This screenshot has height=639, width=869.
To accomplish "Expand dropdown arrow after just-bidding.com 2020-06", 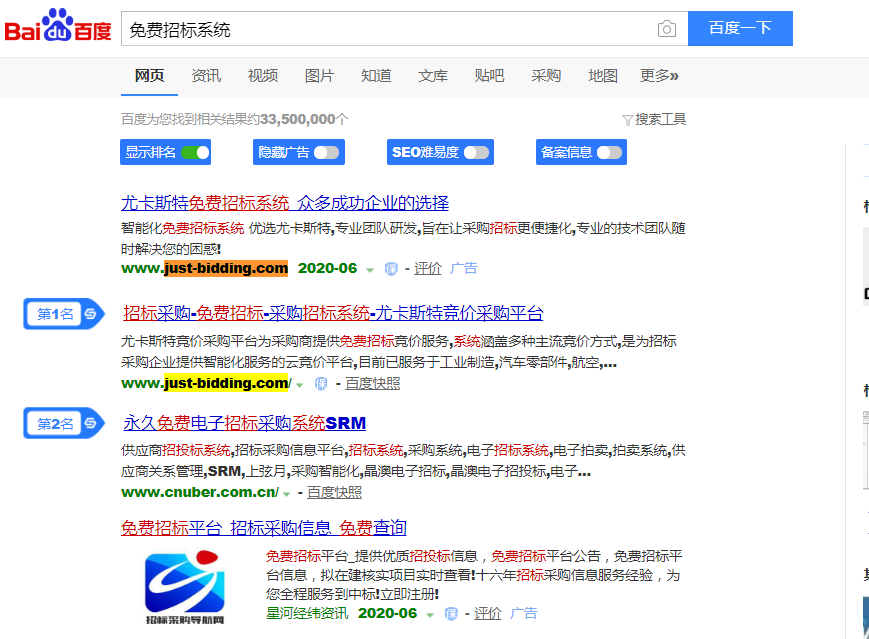I will (370, 270).
